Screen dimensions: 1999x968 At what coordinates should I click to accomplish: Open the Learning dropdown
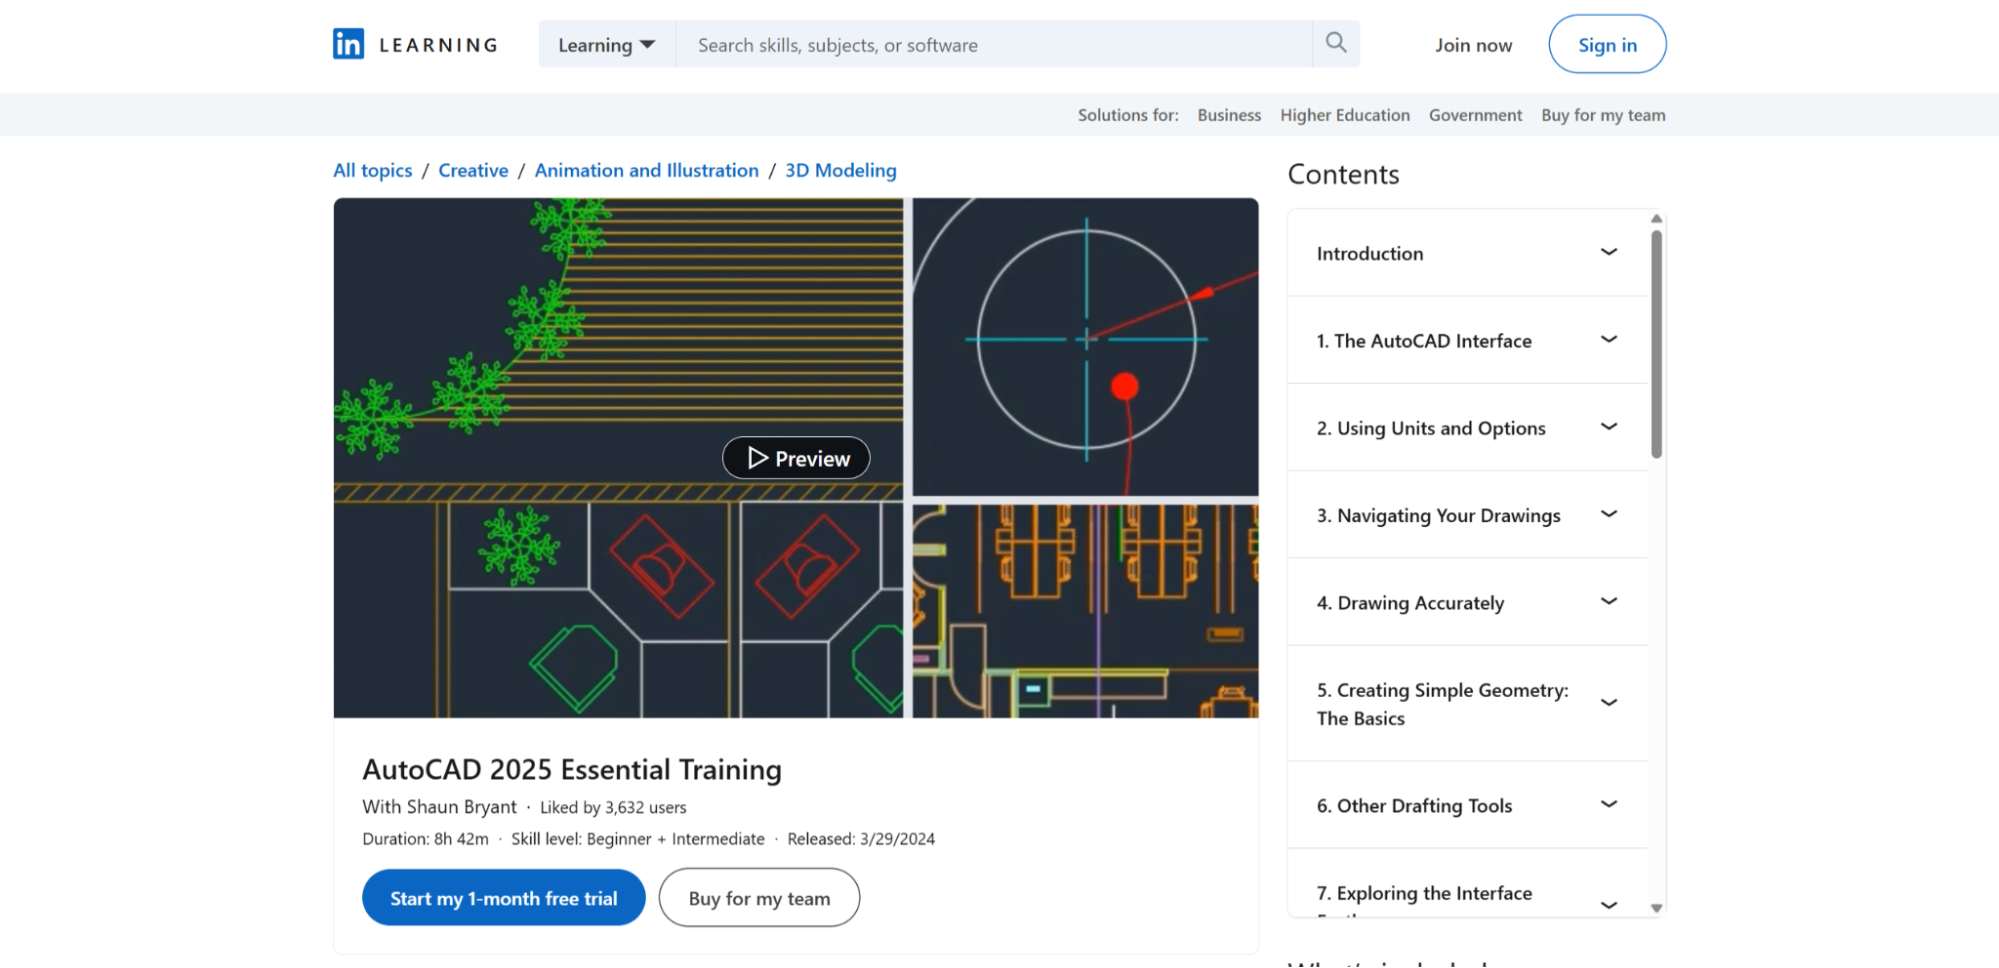click(x=607, y=45)
